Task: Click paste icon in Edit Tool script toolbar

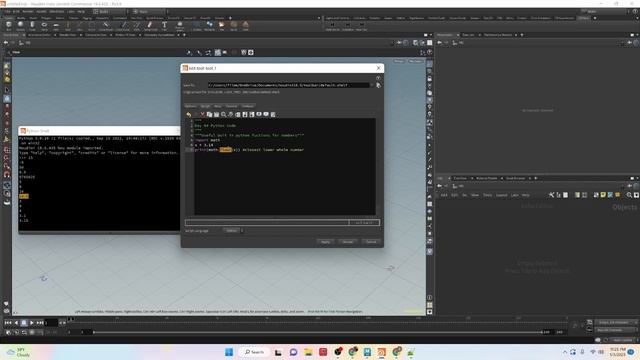Action: pyautogui.click(x=216, y=115)
